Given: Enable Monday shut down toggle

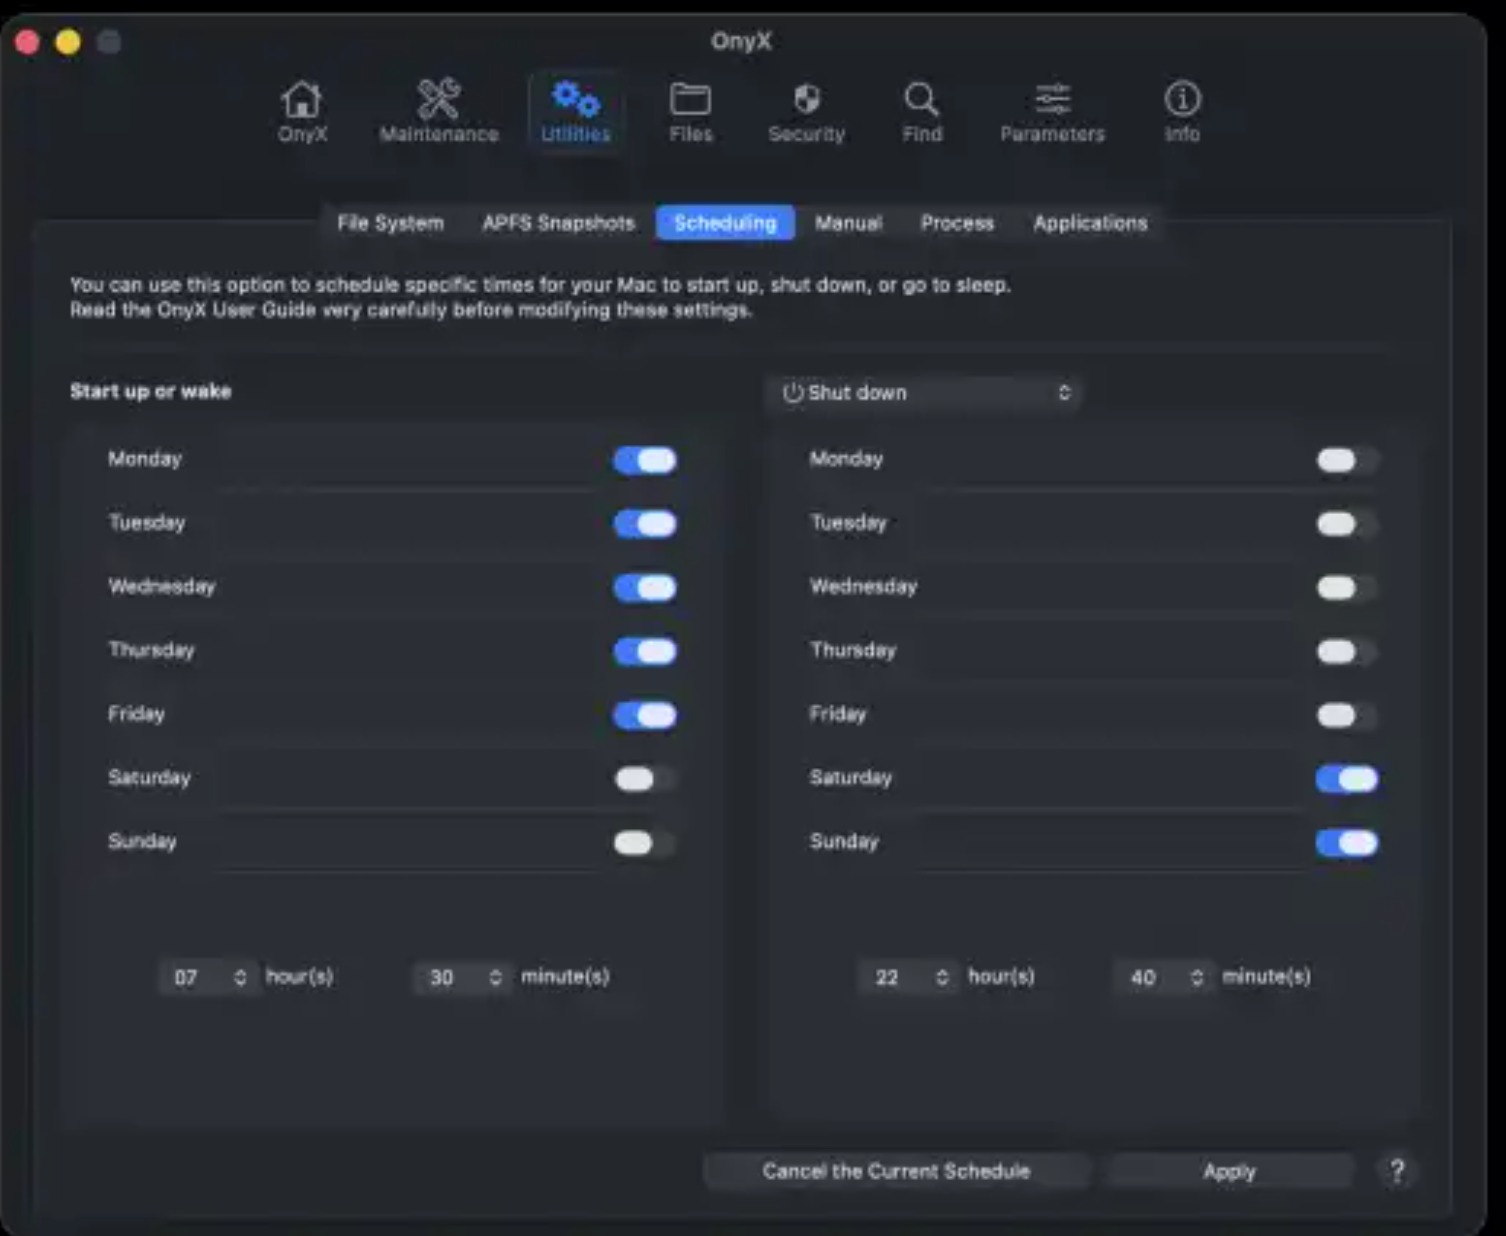Looking at the screenshot, I should (1347, 460).
